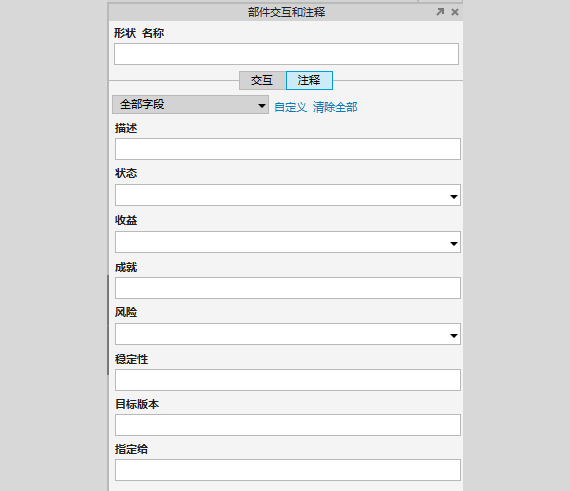The height and width of the screenshot is (491, 570).
Task: Click the 收益 combo box field
Action: click(x=288, y=242)
